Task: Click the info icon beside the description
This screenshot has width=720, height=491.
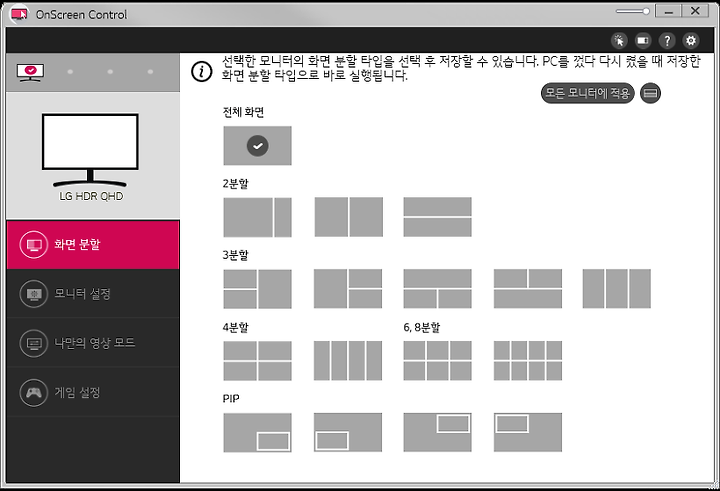Action: tap(202, 72)
